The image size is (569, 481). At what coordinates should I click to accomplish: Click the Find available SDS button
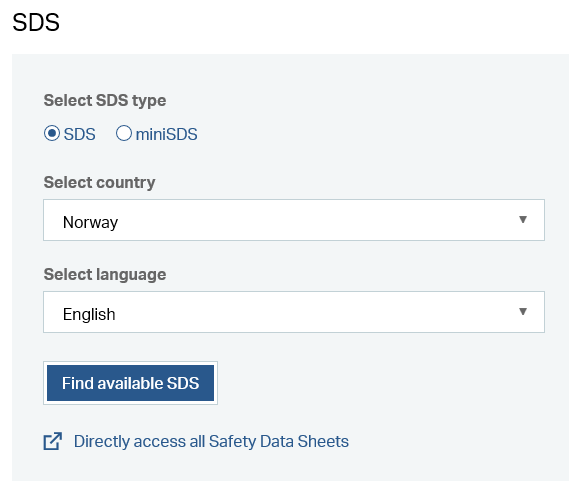click(130, 383)
